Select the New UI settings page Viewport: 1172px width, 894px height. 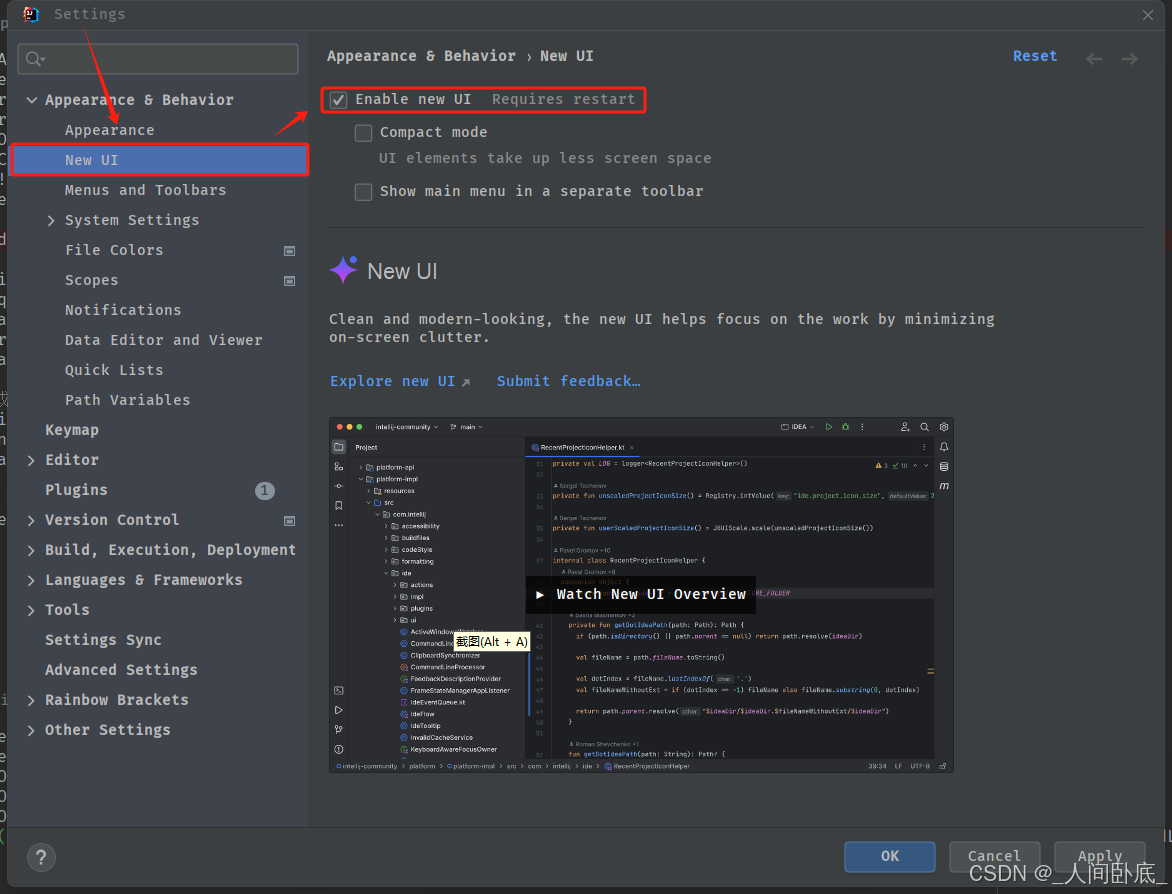pyautogui.click(x=161, y=160)
